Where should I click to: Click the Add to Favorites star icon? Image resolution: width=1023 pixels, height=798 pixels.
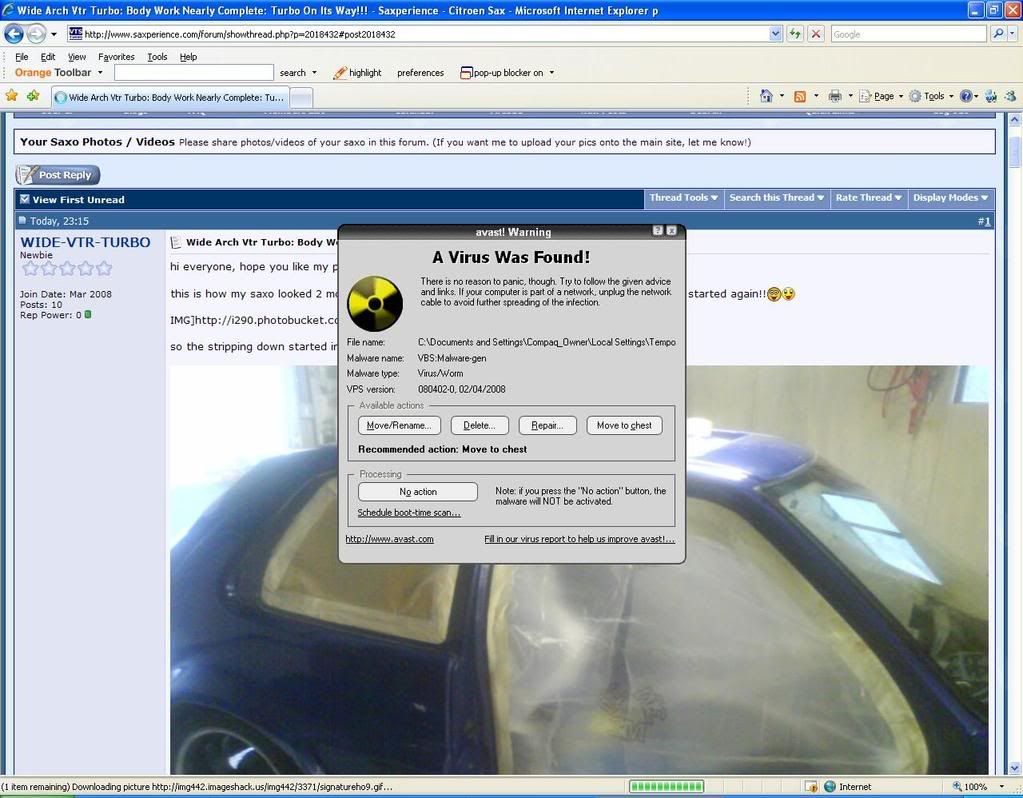tap(33, 97)
